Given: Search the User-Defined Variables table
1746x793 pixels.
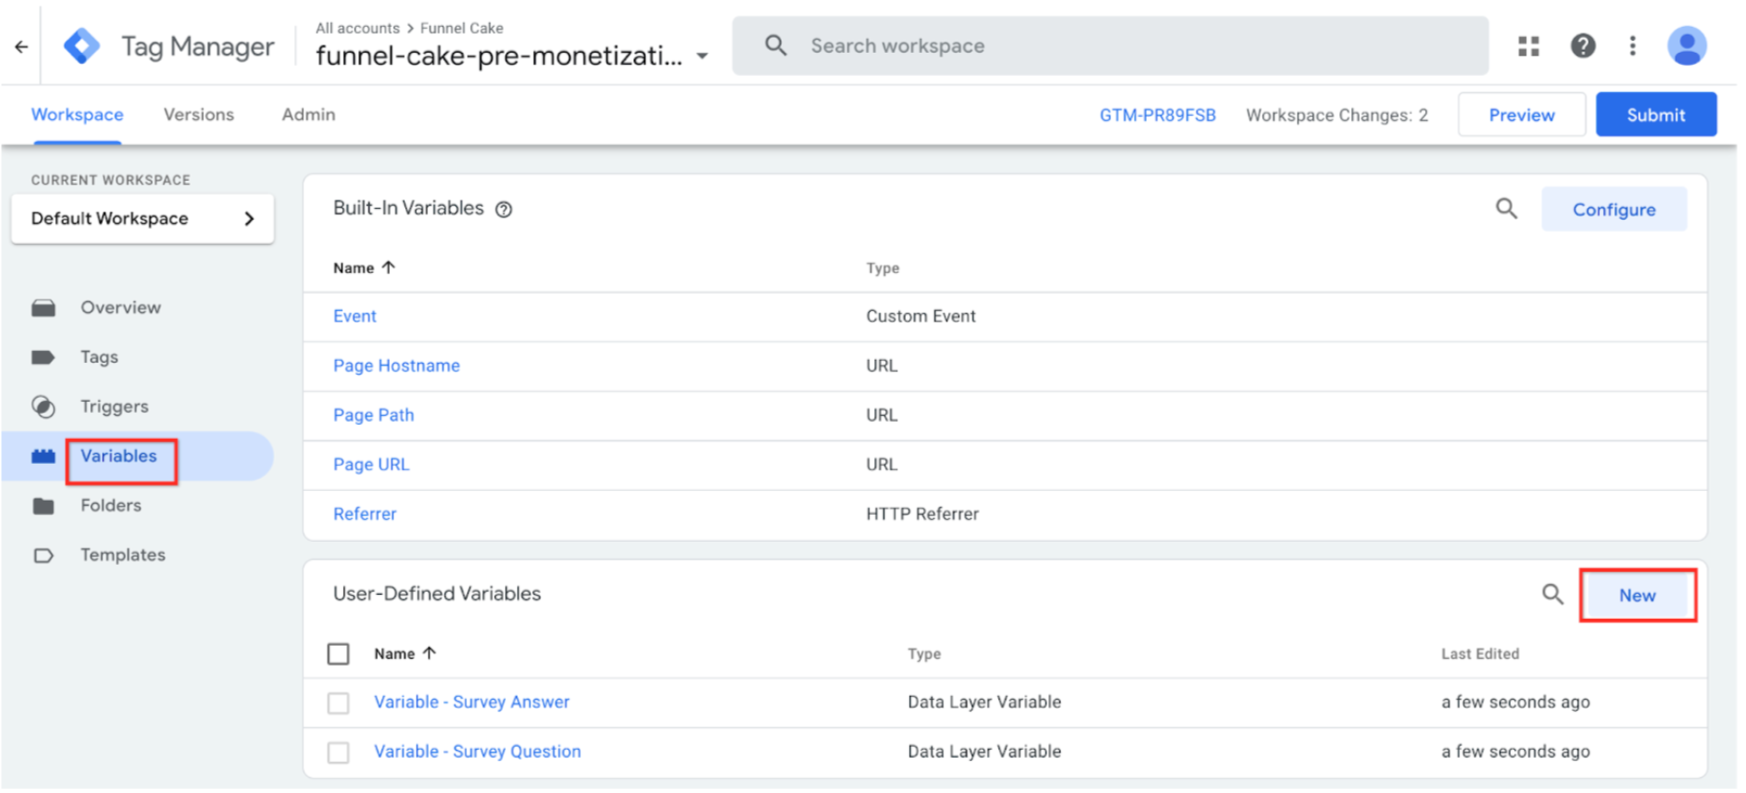Looking at the screenshot, I should [1552, 595].
